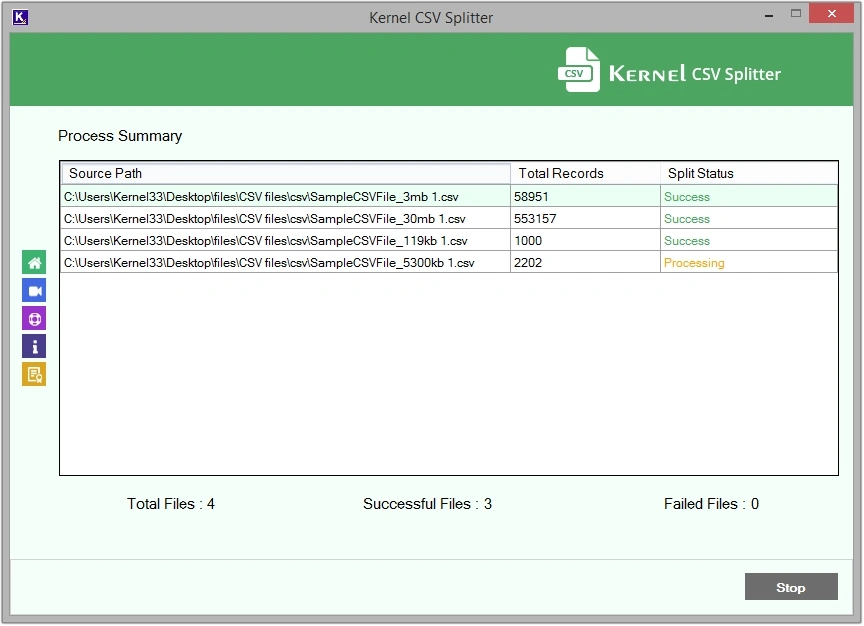Viewport: 864px width, 626px height.
Task: Click the Processing status cell
Action: pyautogui.click(x=694, y=263)
